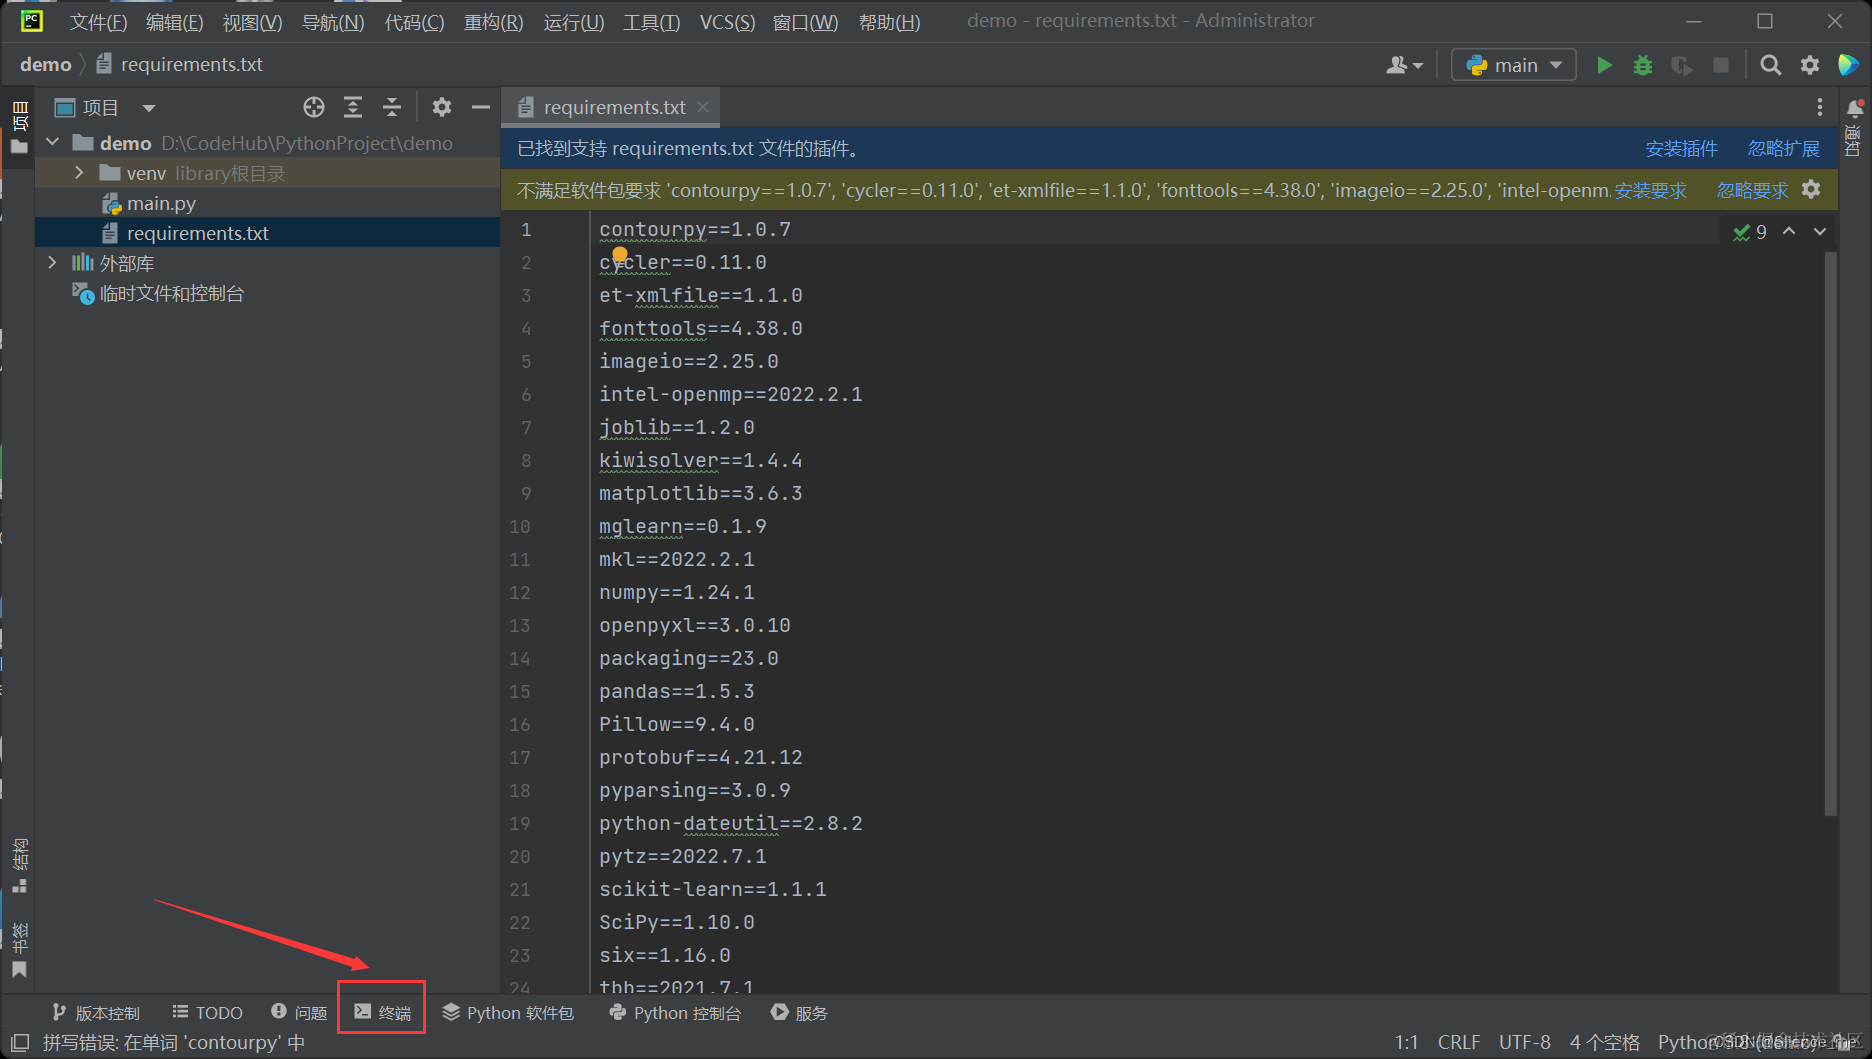The height and width of the screenshot is (1059, 1872).
Task: Place cursor on numpy==1.24.1 line
Action: pos(676,593)
